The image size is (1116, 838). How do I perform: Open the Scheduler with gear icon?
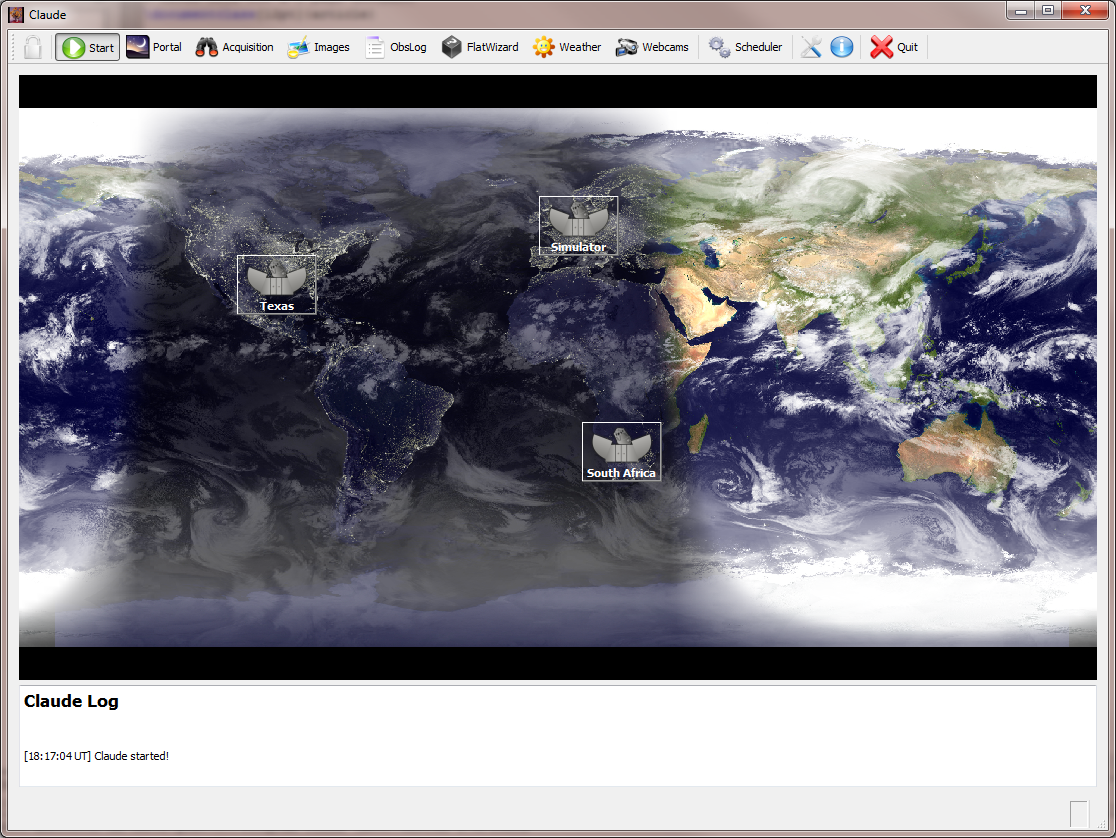coord(746,47)
